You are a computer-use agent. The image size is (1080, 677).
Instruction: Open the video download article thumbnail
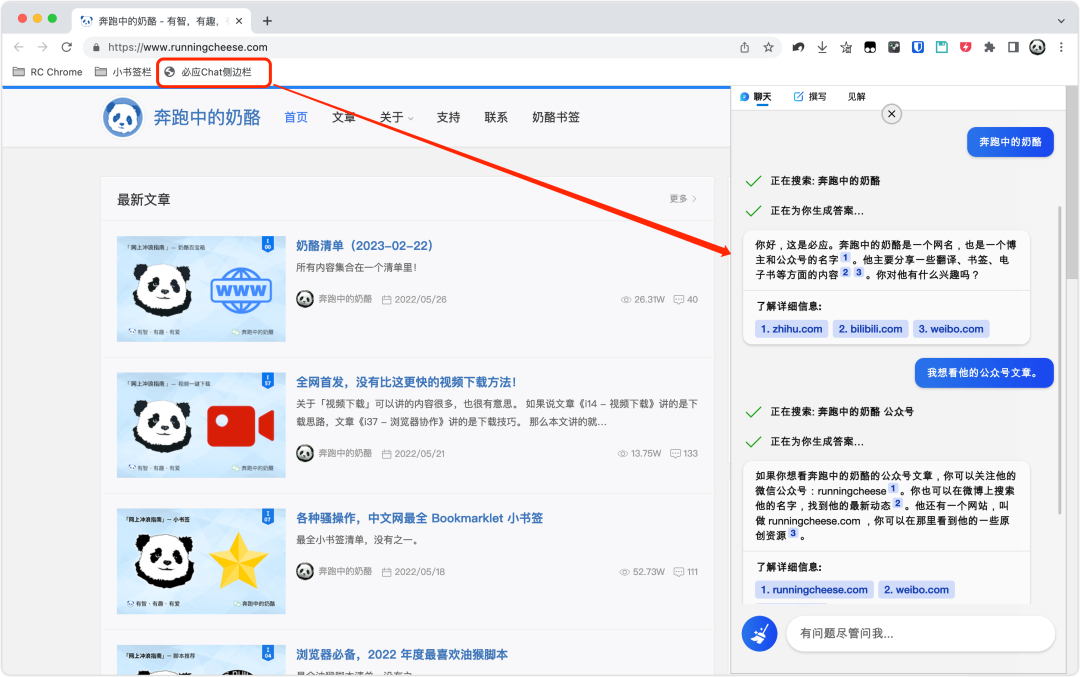point(201,424)
